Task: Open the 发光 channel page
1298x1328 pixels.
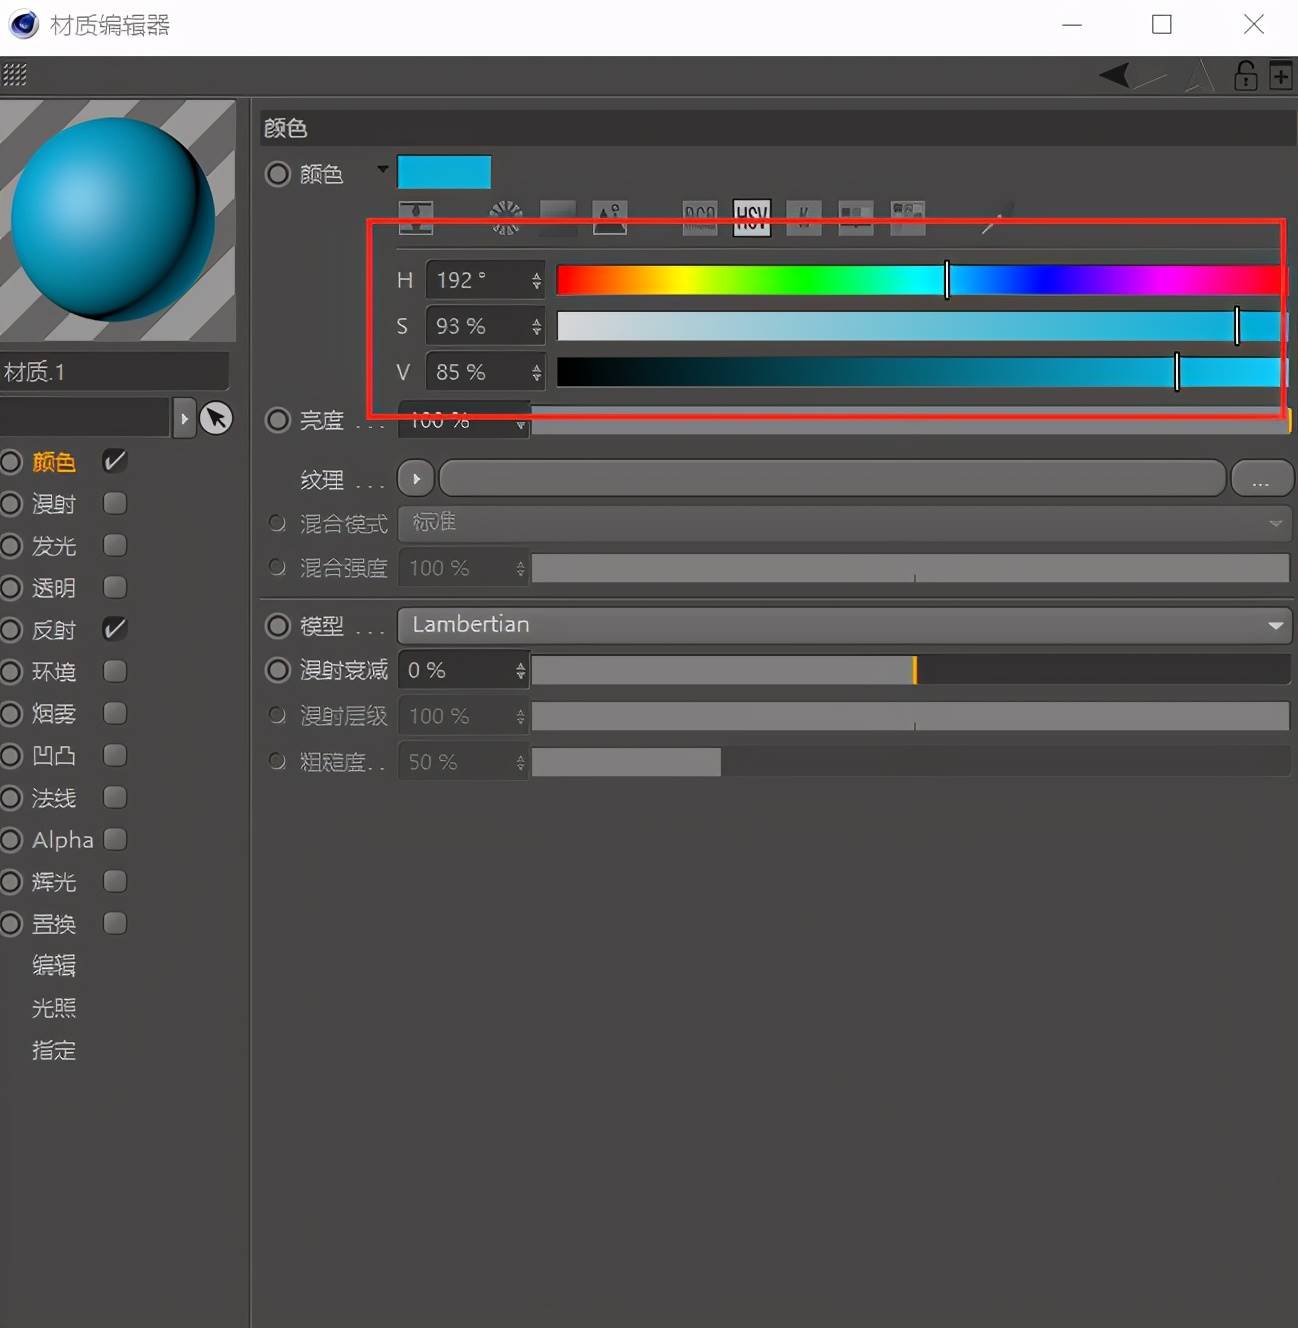Action: pos(54,546)
